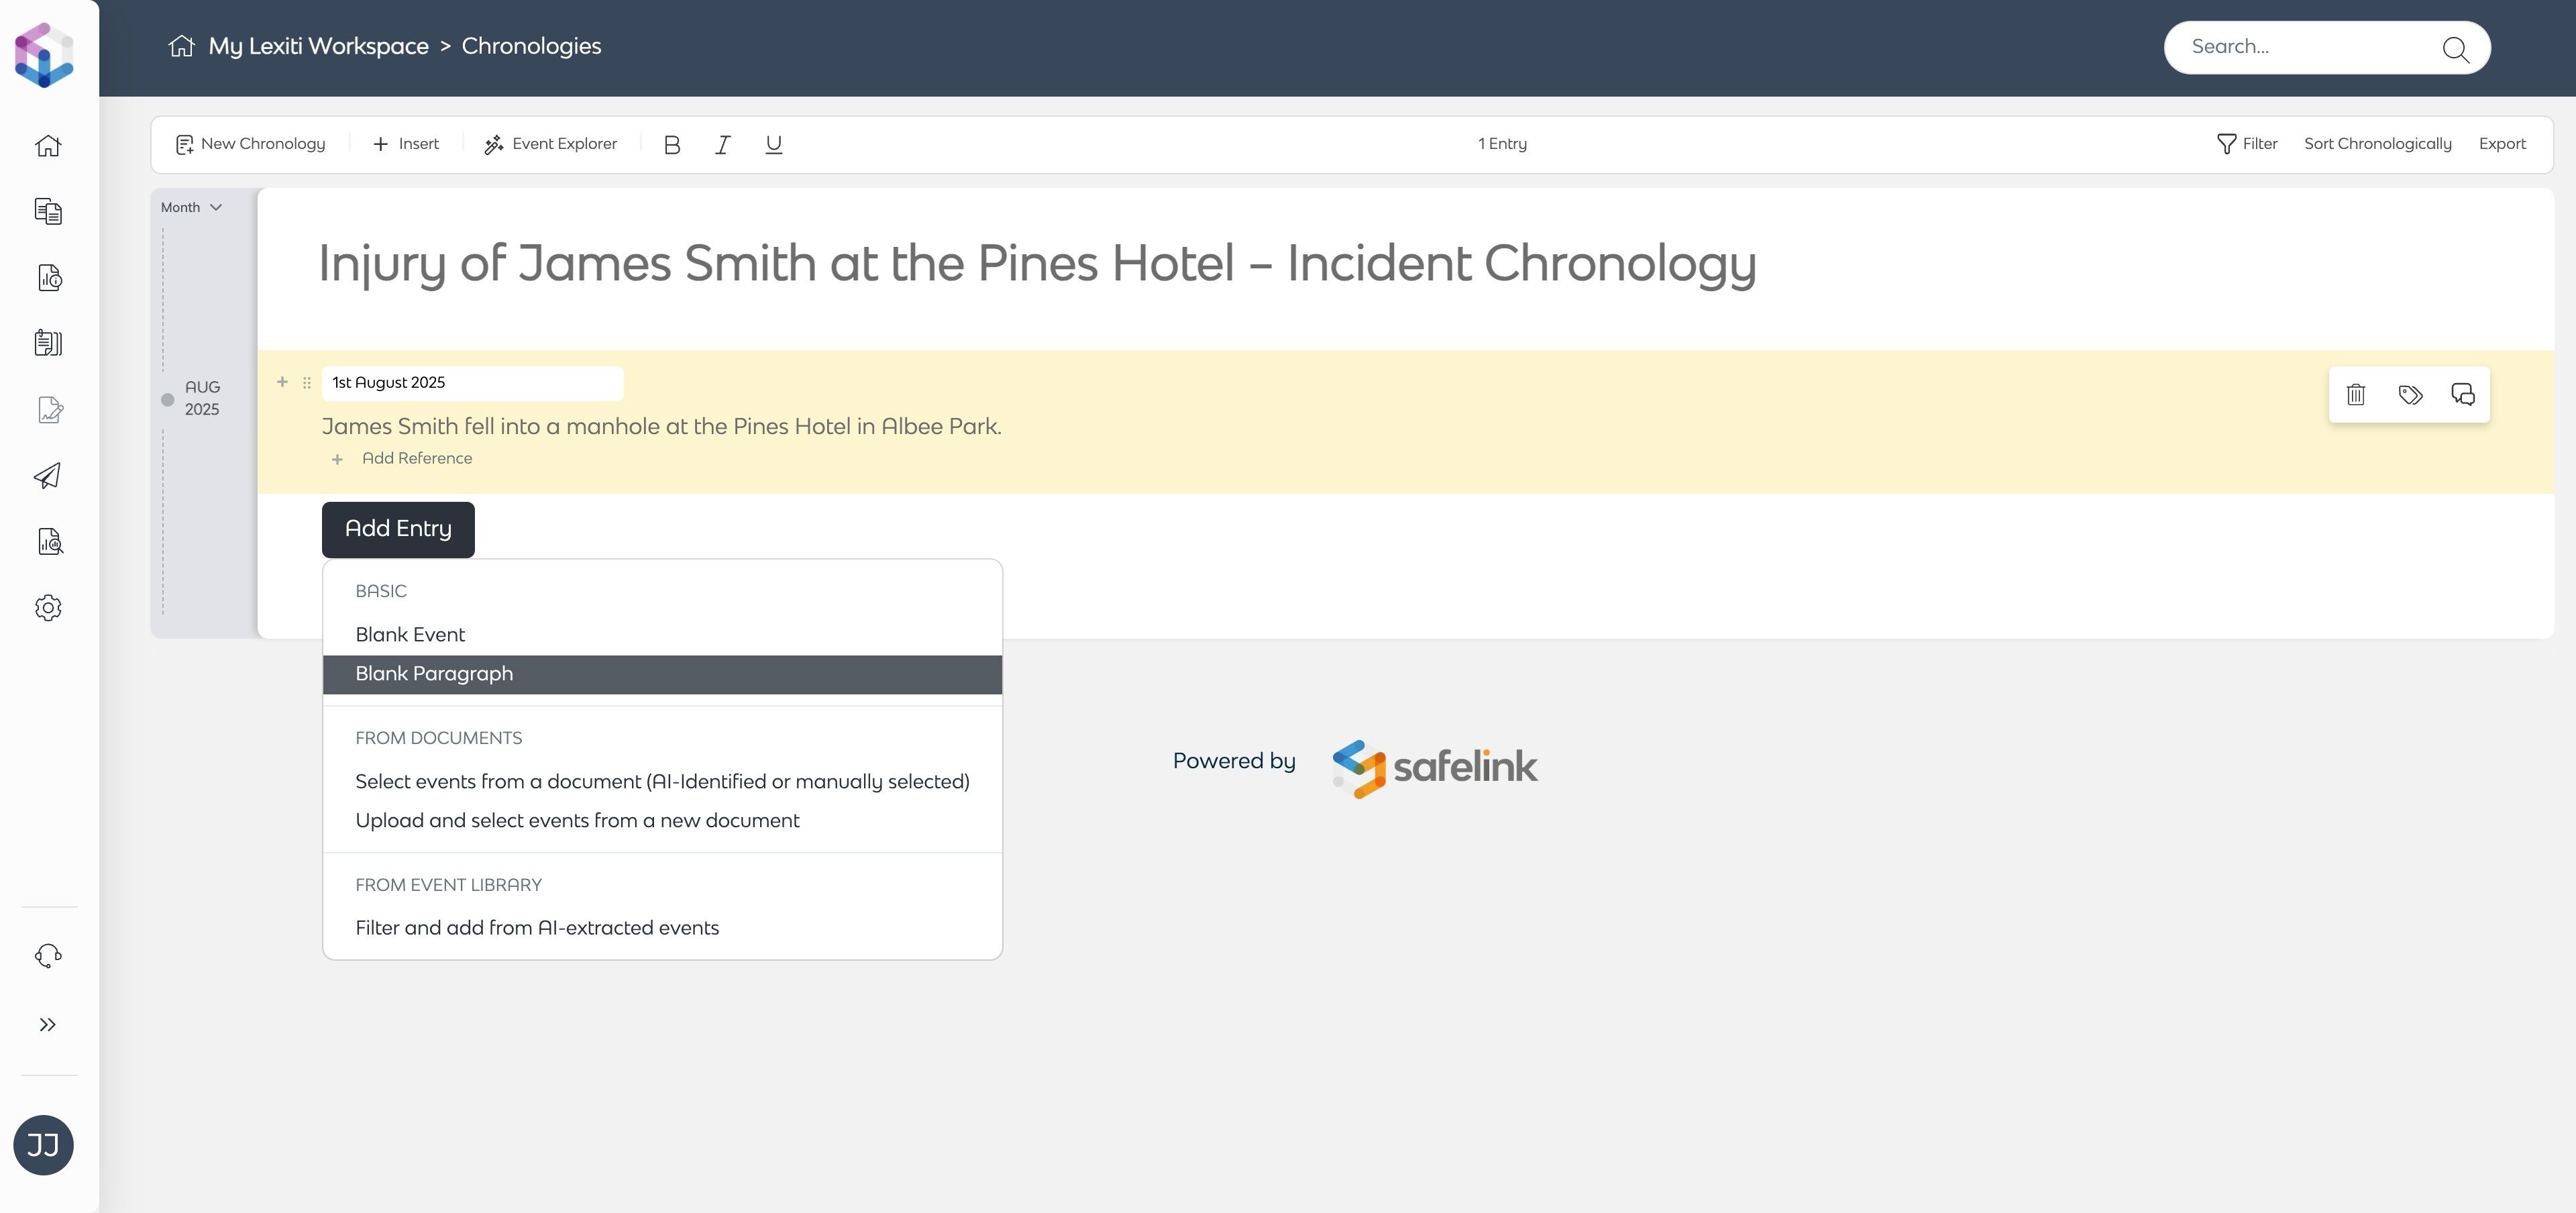Open the comments icon on the entry

pyautogui.click(x=2462, y=395)
